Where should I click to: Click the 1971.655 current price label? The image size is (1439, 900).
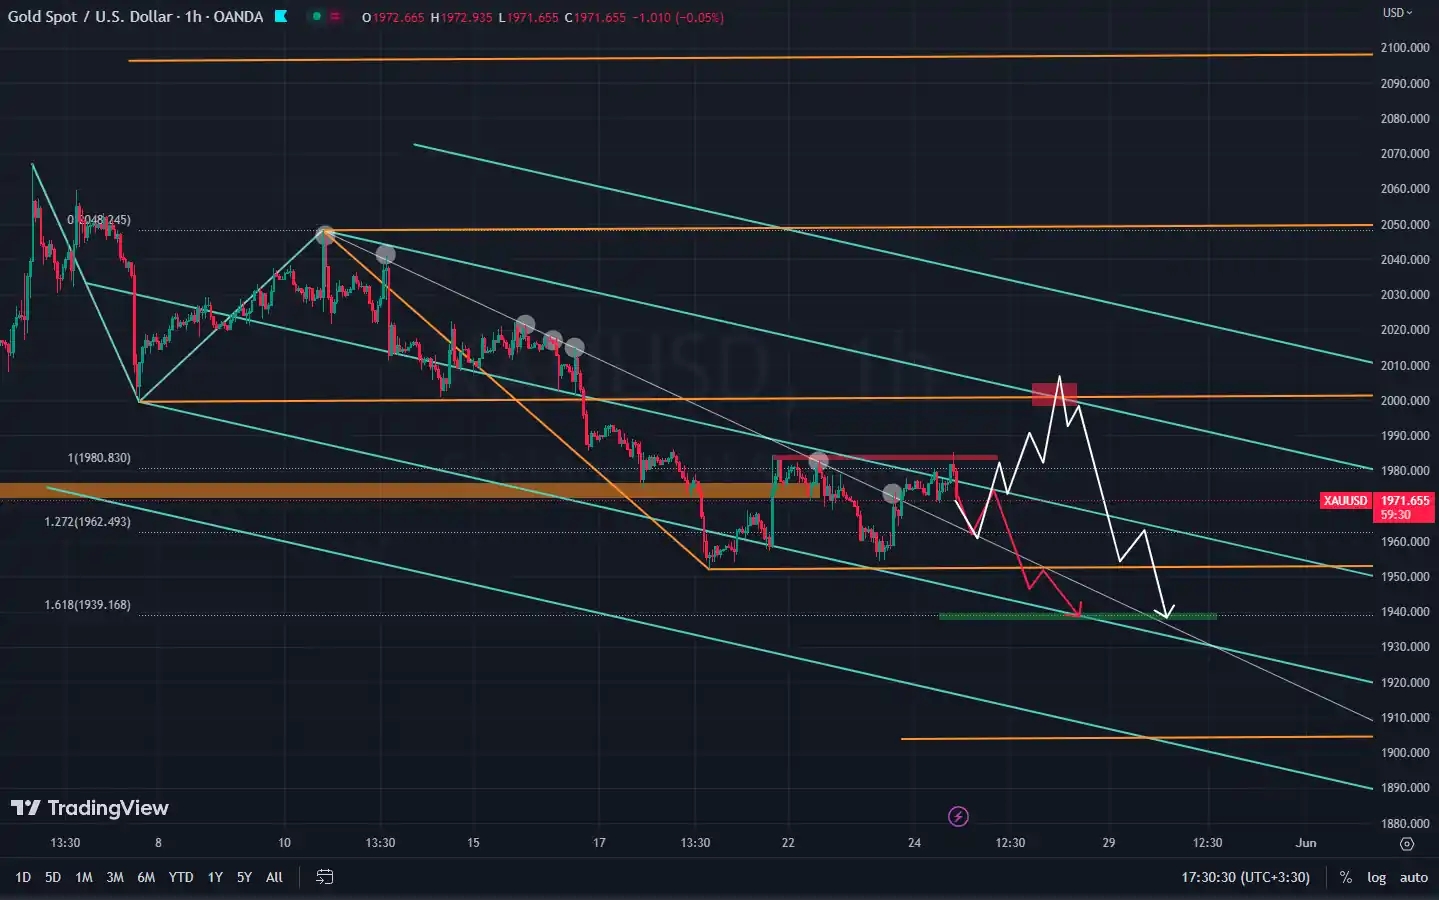point(1405,500)
